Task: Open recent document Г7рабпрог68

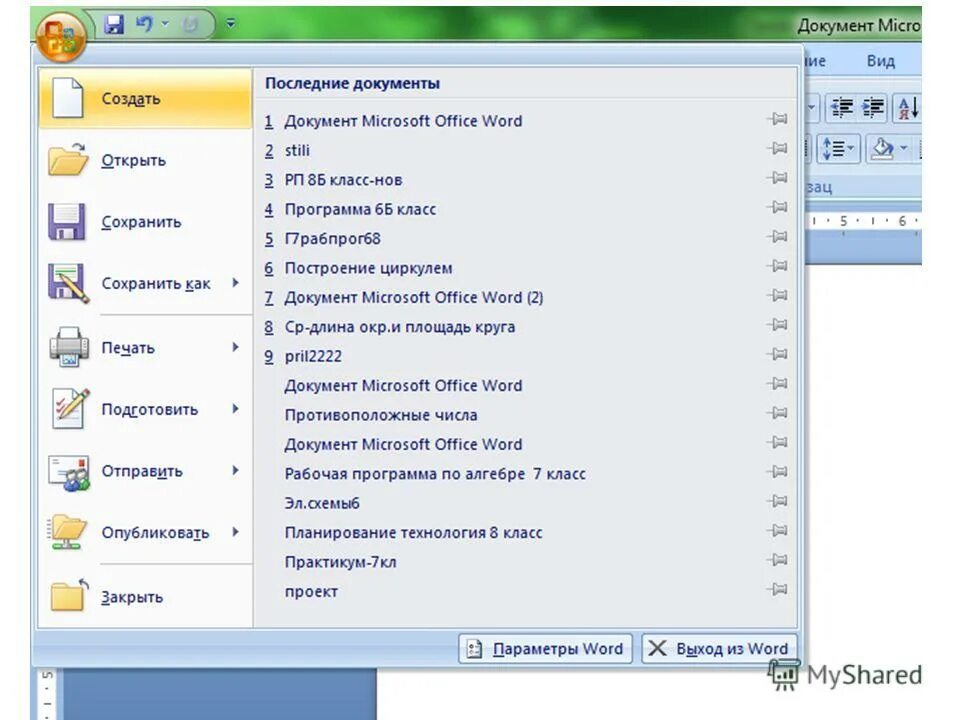Action: click(525, 238)
